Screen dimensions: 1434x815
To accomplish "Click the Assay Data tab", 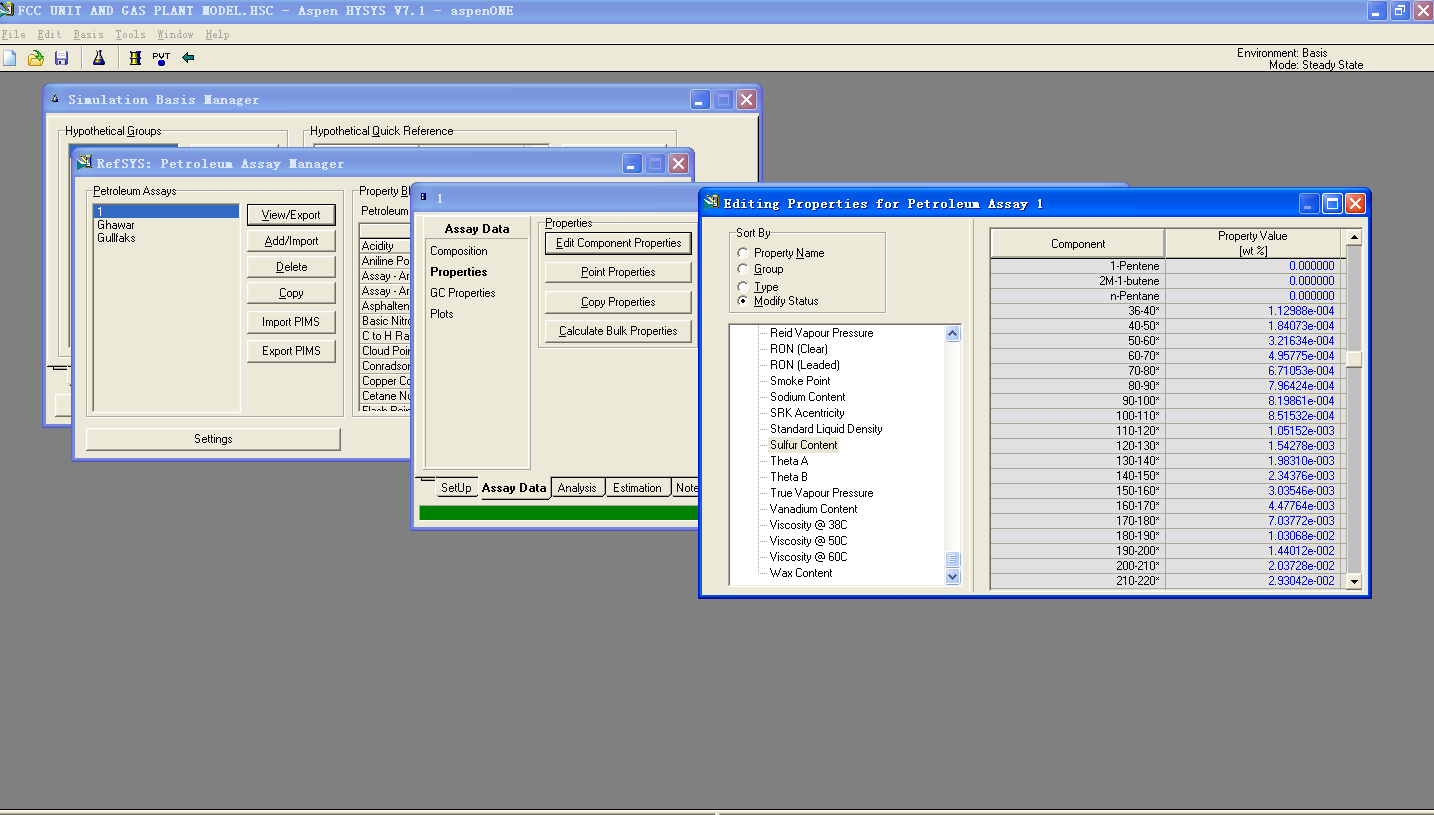I will click(514, 488).
